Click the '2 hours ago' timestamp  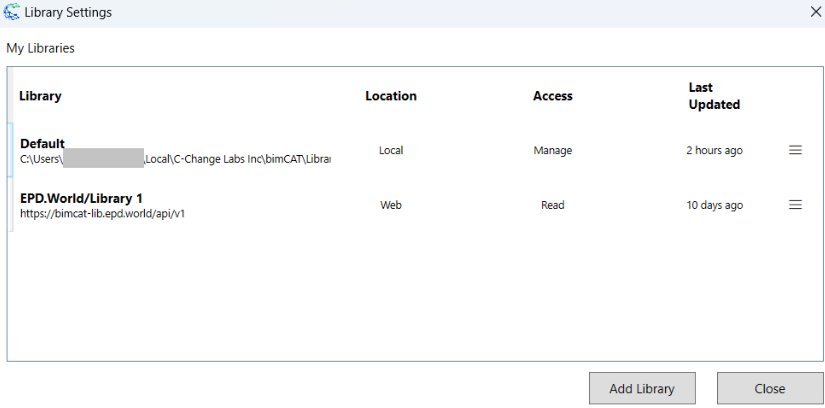714,150
